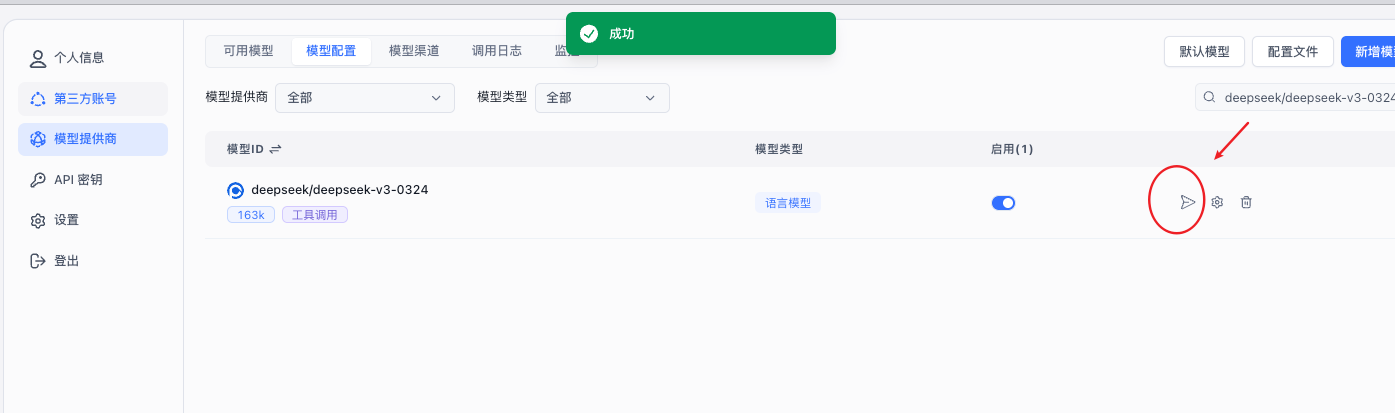Screen dimensions: 1395x413
Task: Click the 启用(1) column header
Action: (1012, 149)
